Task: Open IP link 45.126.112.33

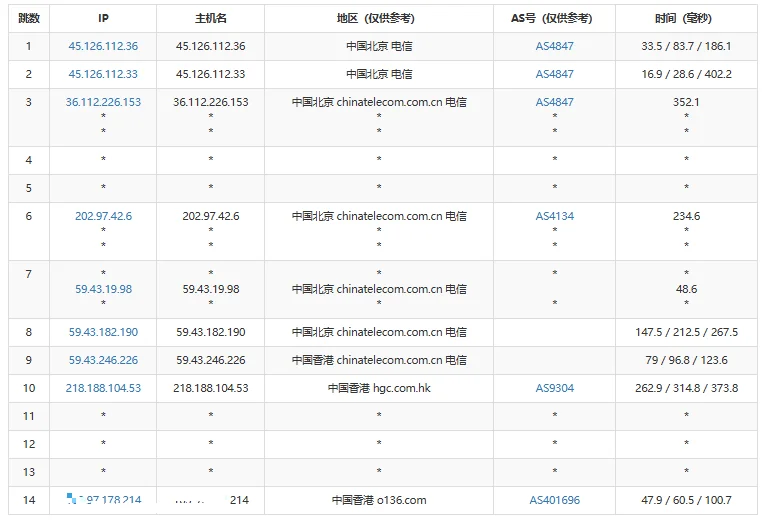Action: (103, 74)
